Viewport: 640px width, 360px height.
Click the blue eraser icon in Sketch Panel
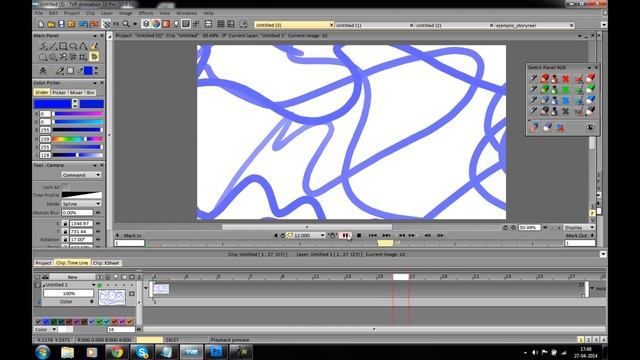coord(590,100)
